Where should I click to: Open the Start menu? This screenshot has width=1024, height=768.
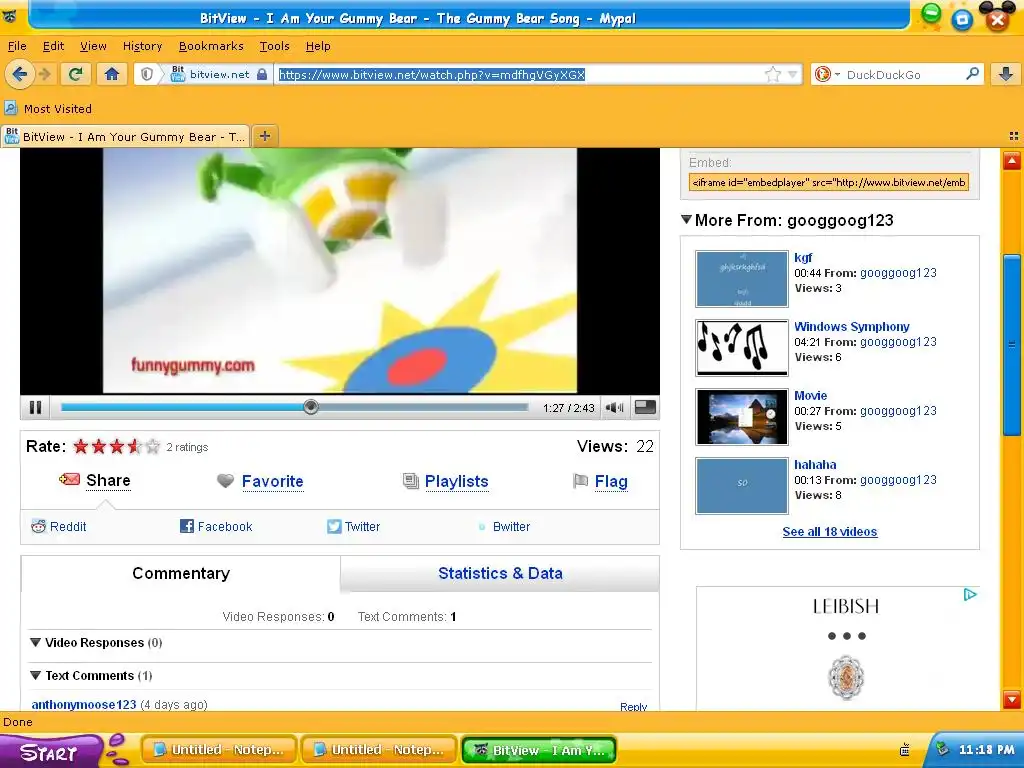[x=49, y=751]
